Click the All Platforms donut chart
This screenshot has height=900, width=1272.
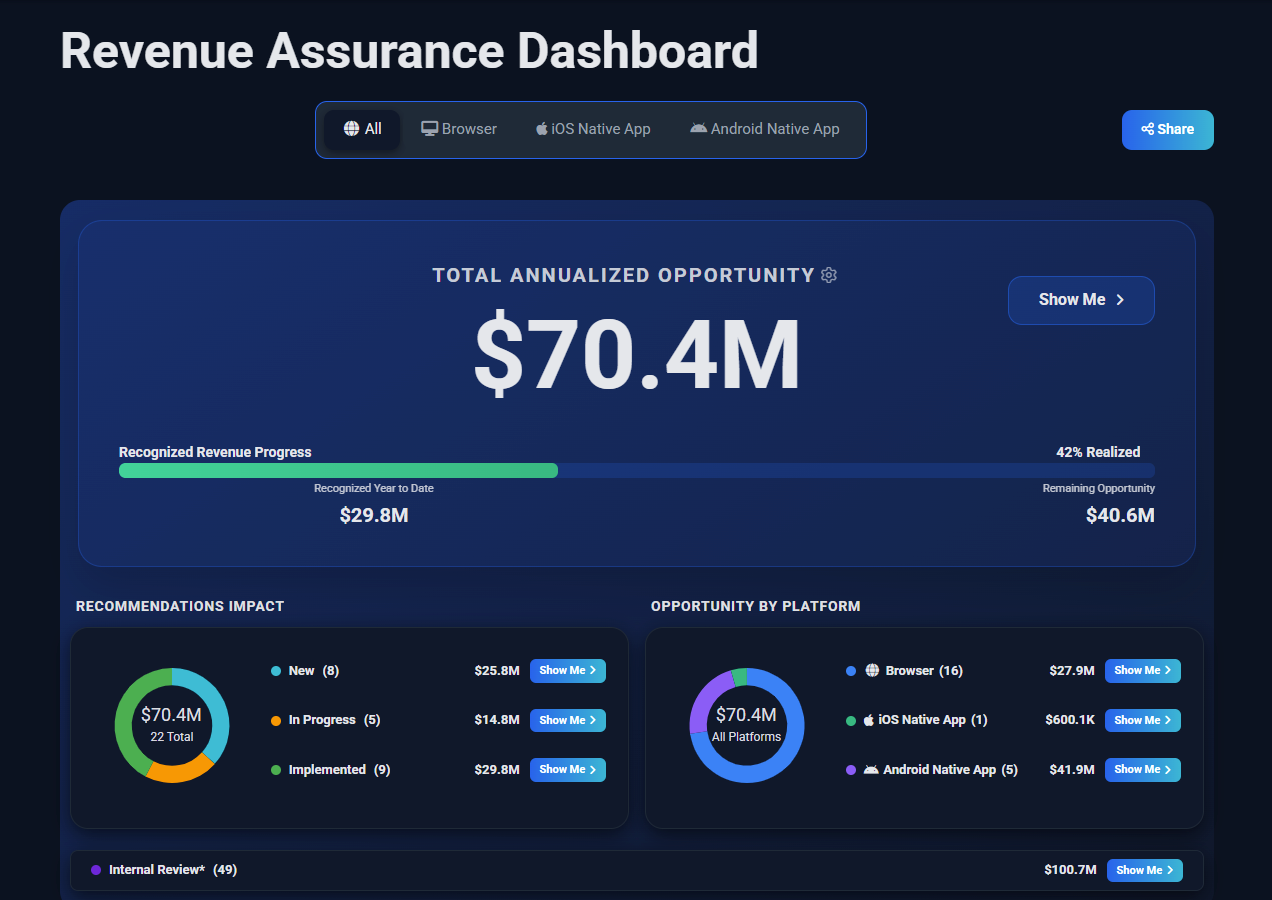(x=747, y=726)
